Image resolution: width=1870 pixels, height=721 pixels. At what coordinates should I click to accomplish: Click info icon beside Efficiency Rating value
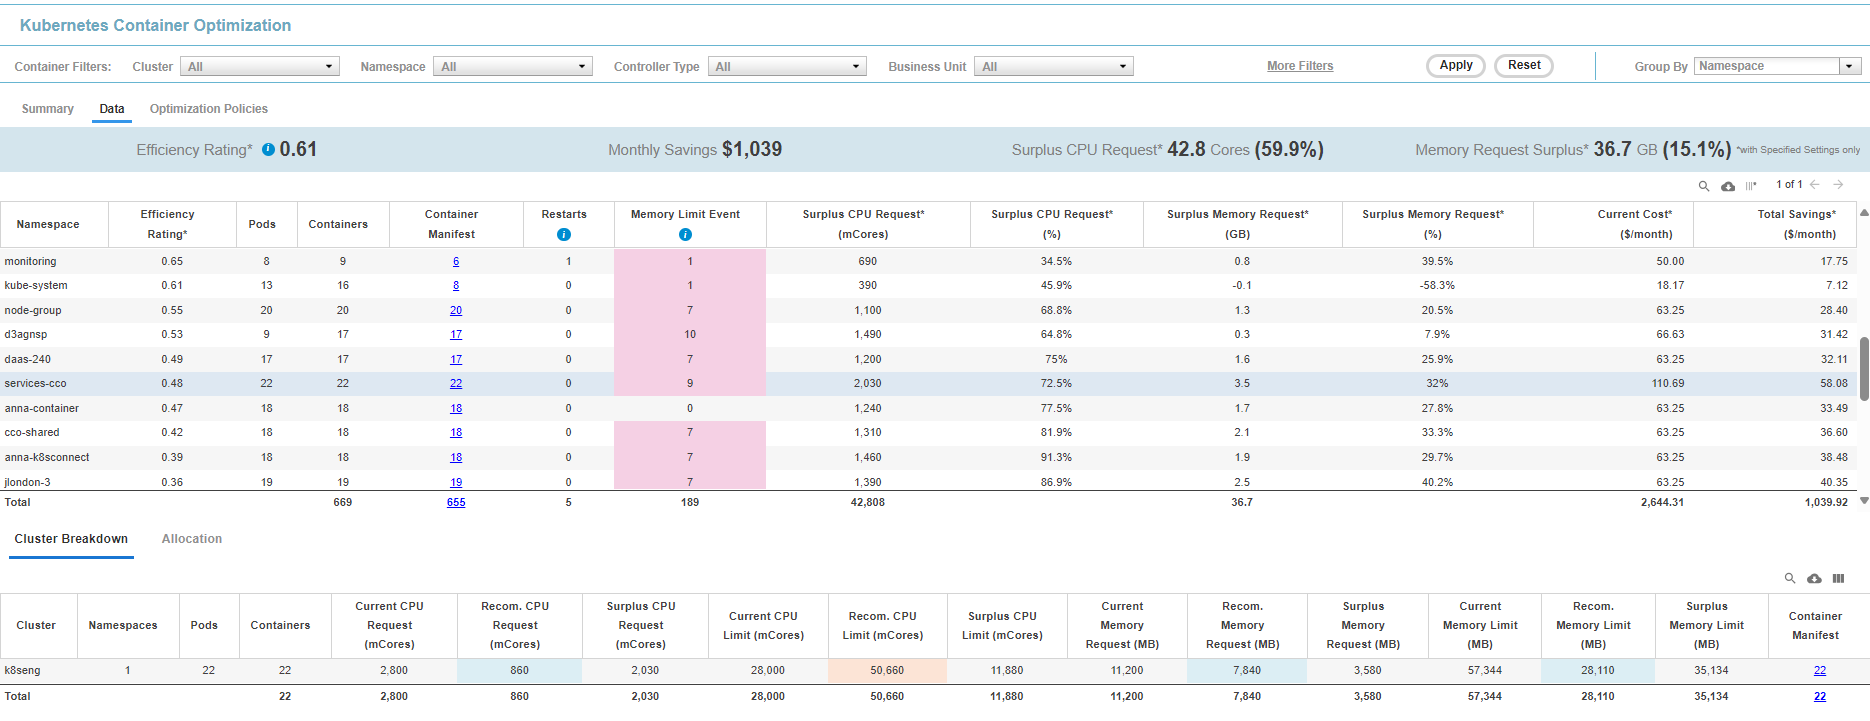point(268,150)
